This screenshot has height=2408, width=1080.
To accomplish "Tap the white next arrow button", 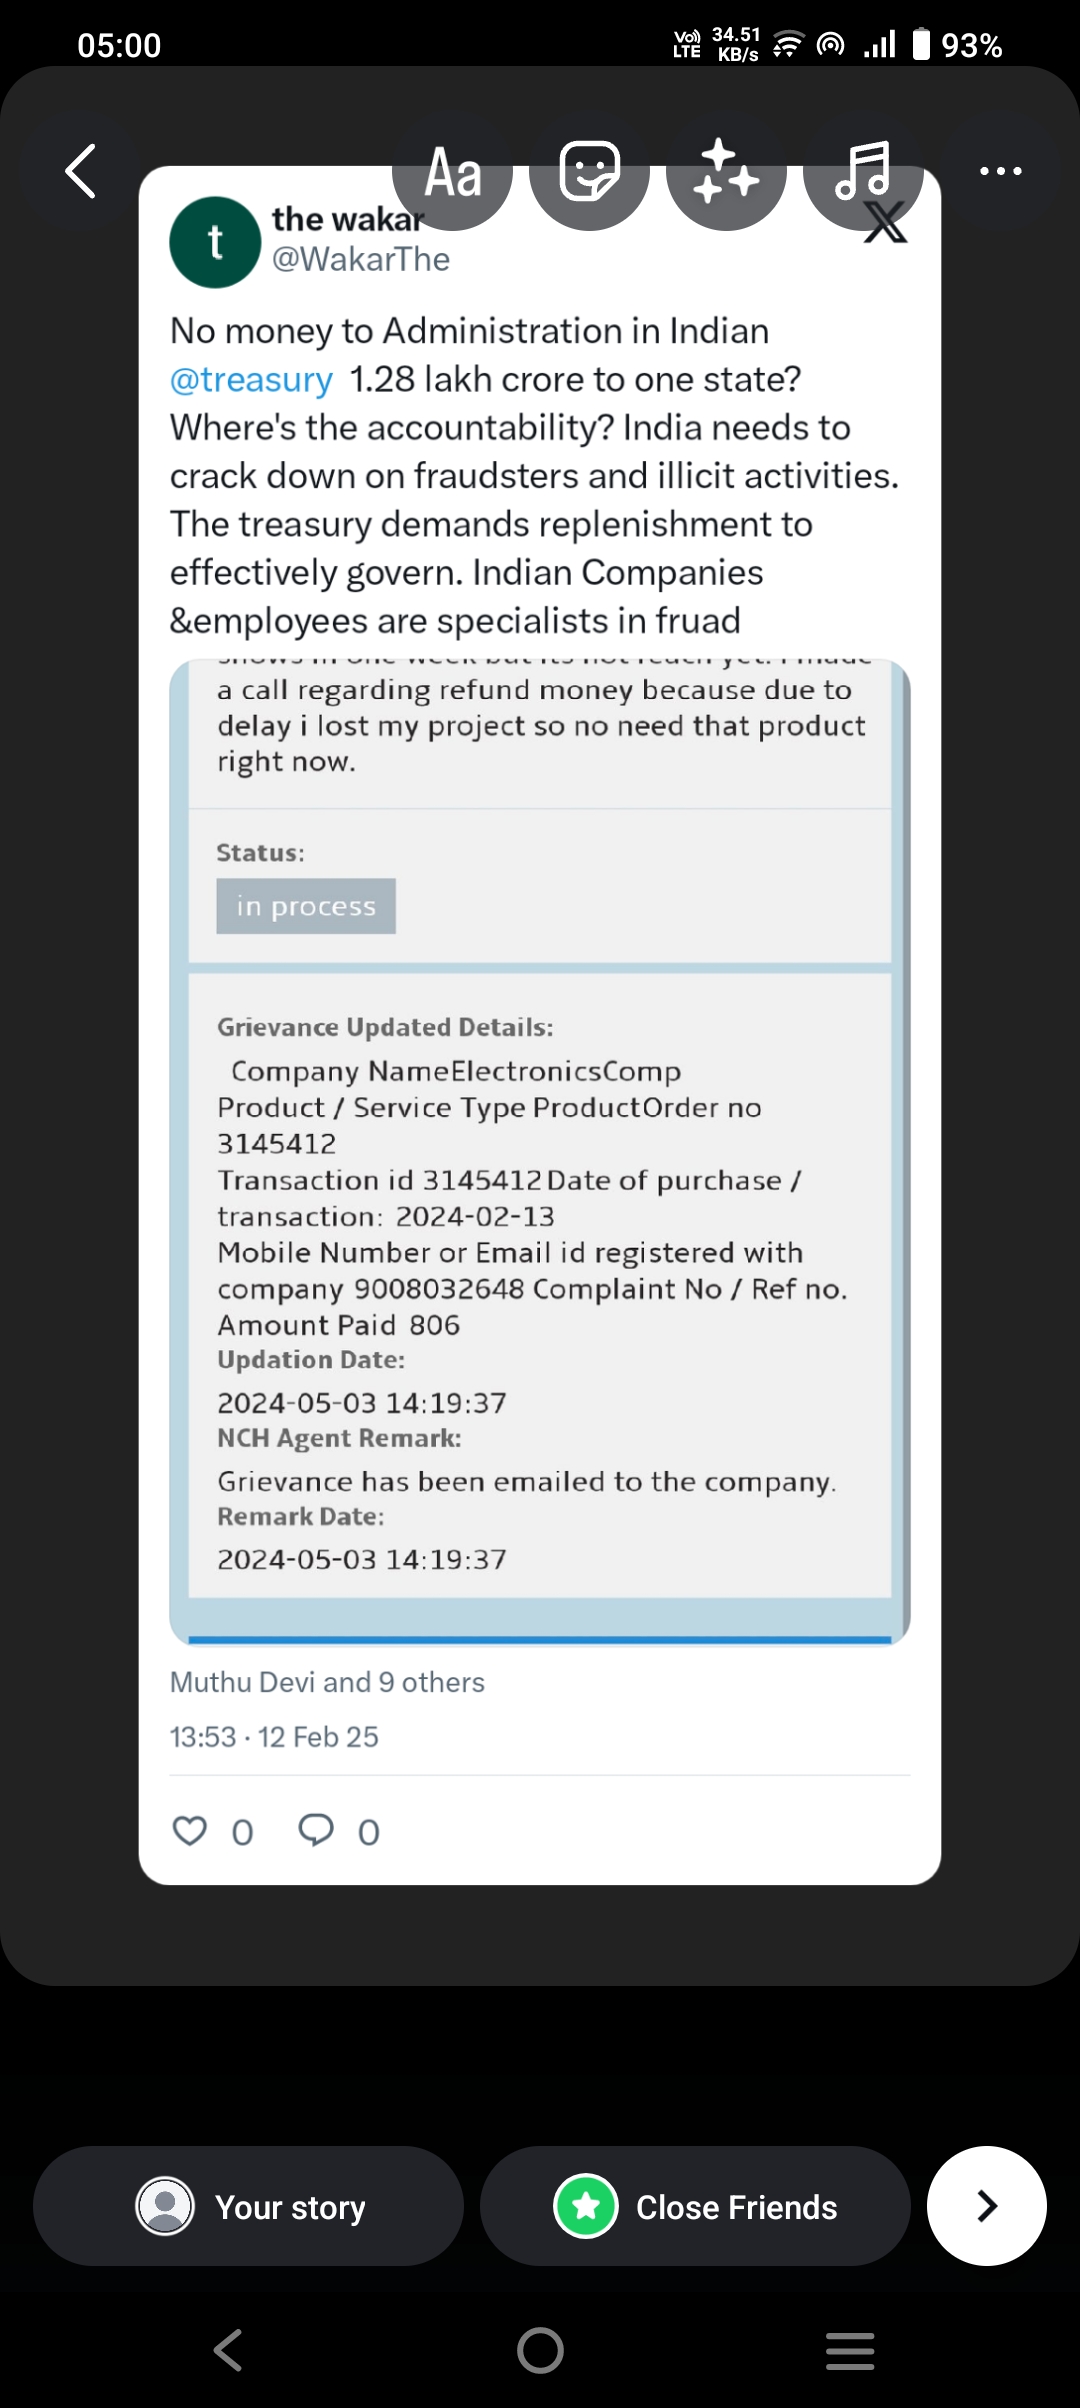I will click(986, 2206).
